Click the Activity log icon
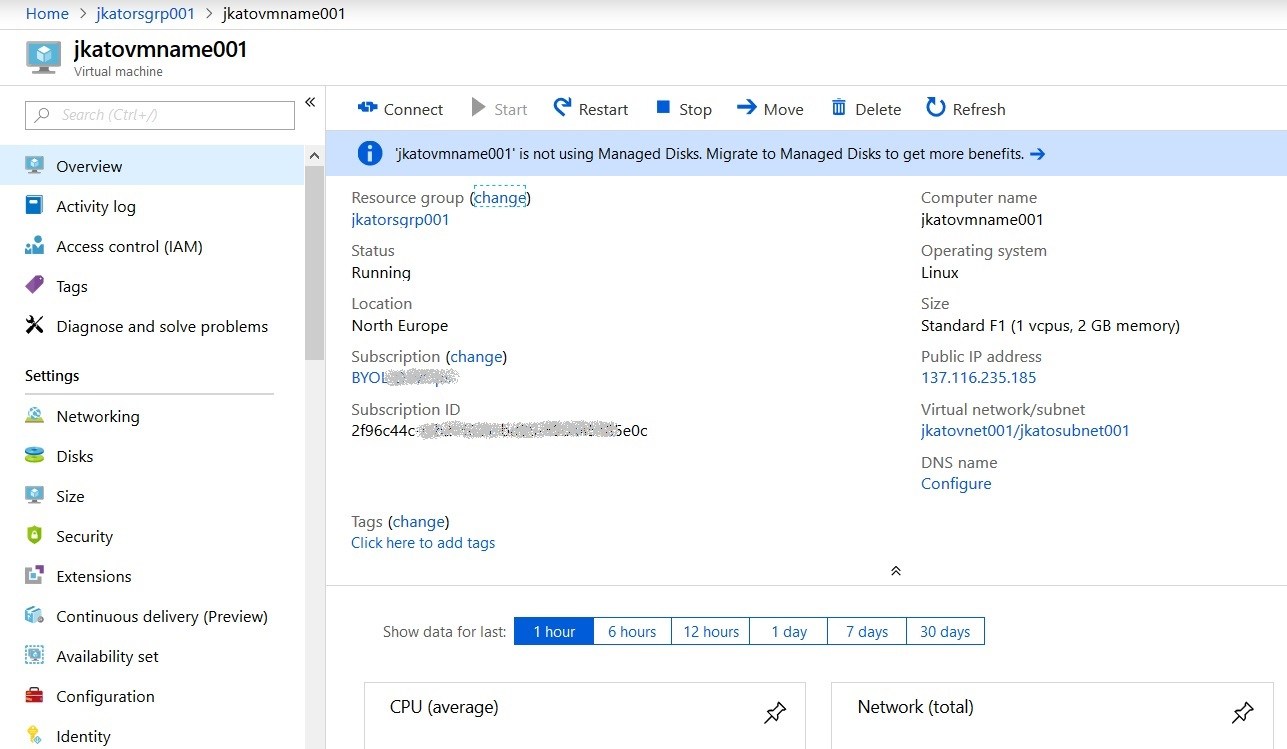This screenshot has width=1287, height=749. pos(35,206)
